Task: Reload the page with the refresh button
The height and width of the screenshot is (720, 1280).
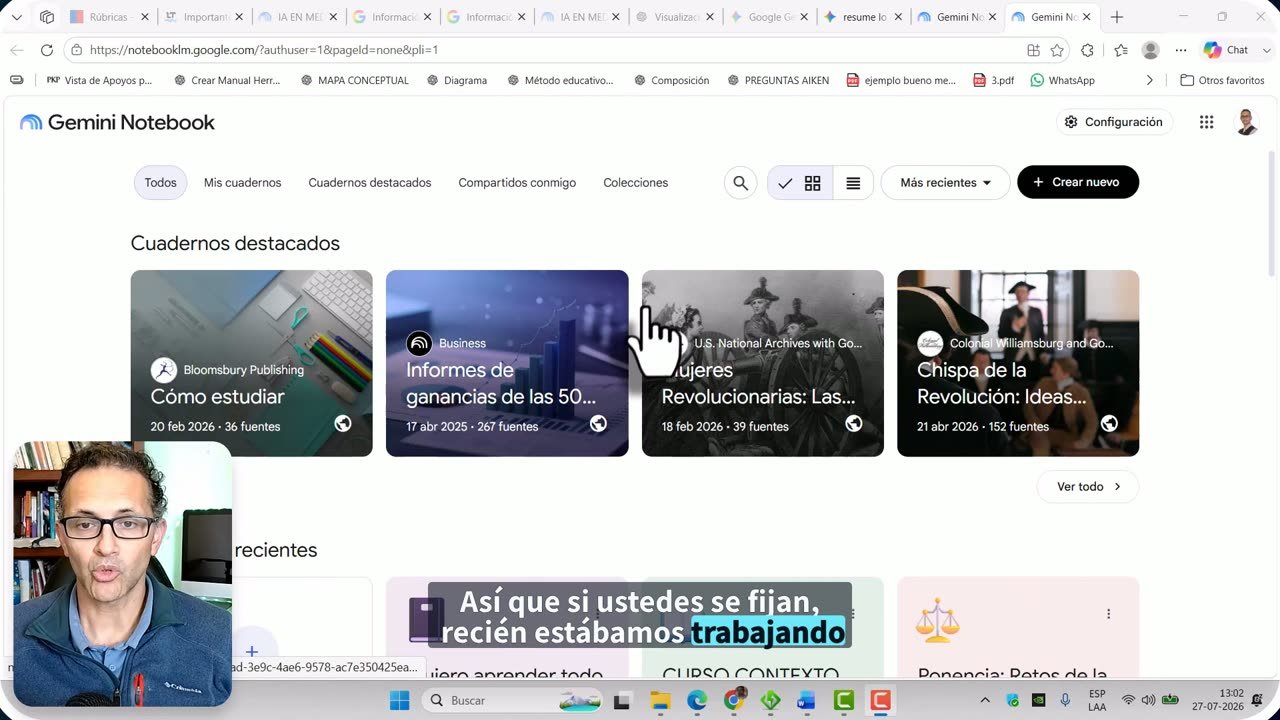Action: coord(47,50)
